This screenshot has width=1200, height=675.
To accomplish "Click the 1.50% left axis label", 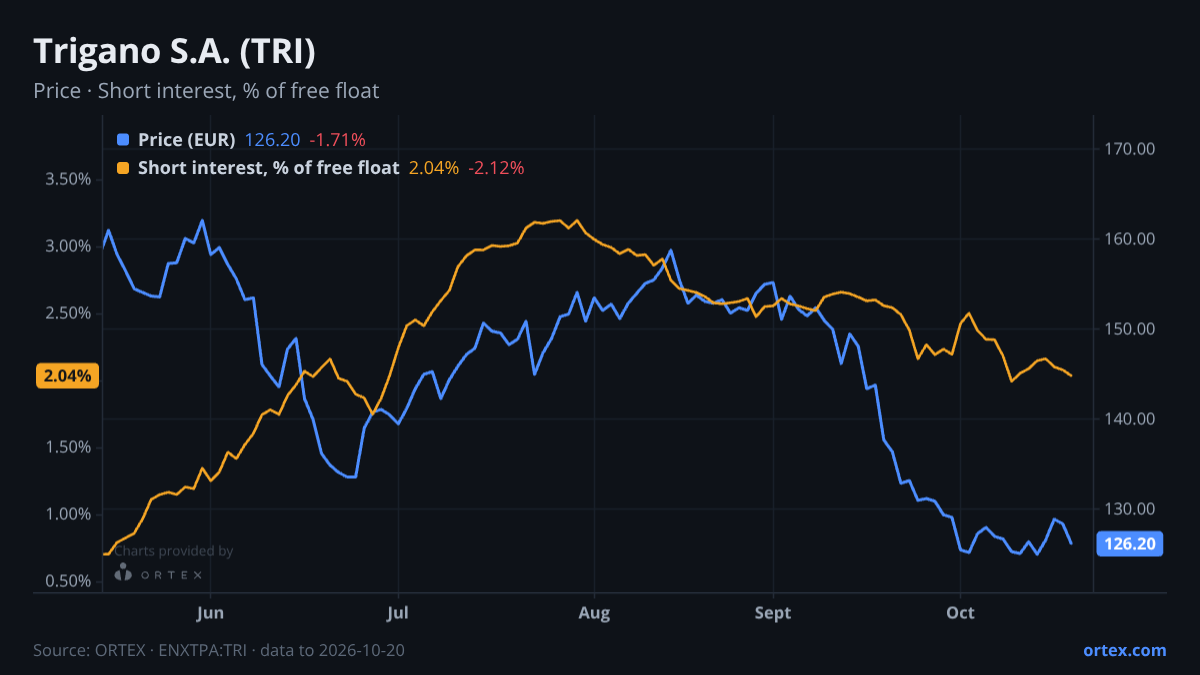I will pyautogui.click(x=68, y=447).
